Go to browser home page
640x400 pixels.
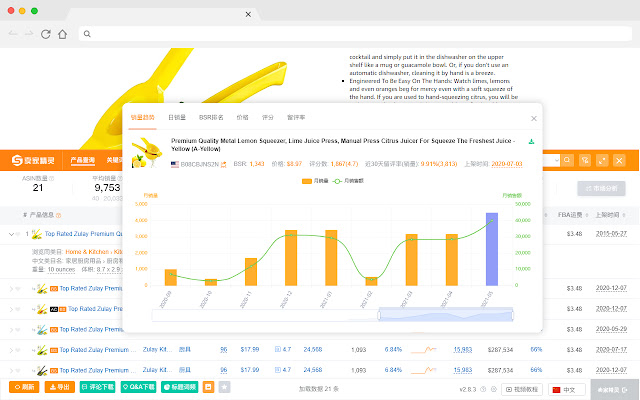coord(62,34)
